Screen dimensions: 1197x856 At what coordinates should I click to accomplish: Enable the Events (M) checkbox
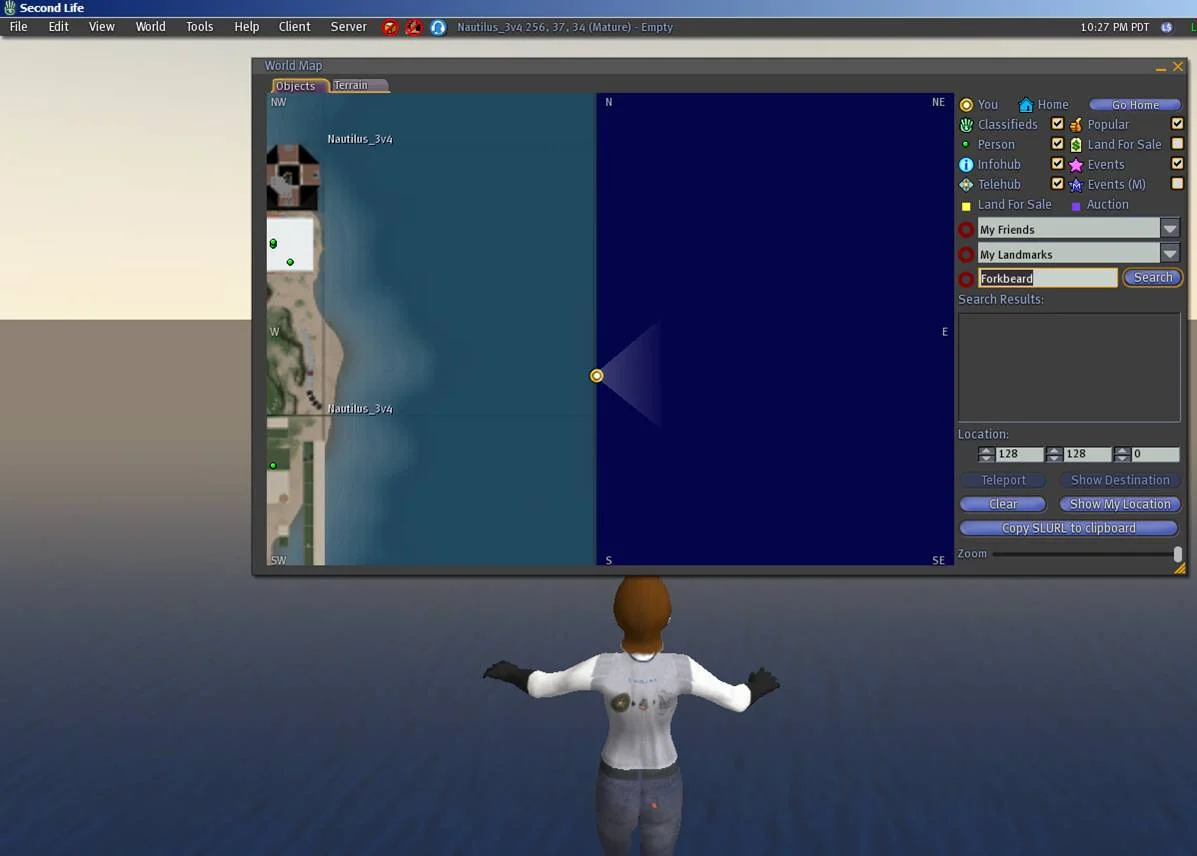pos(1177,183)
